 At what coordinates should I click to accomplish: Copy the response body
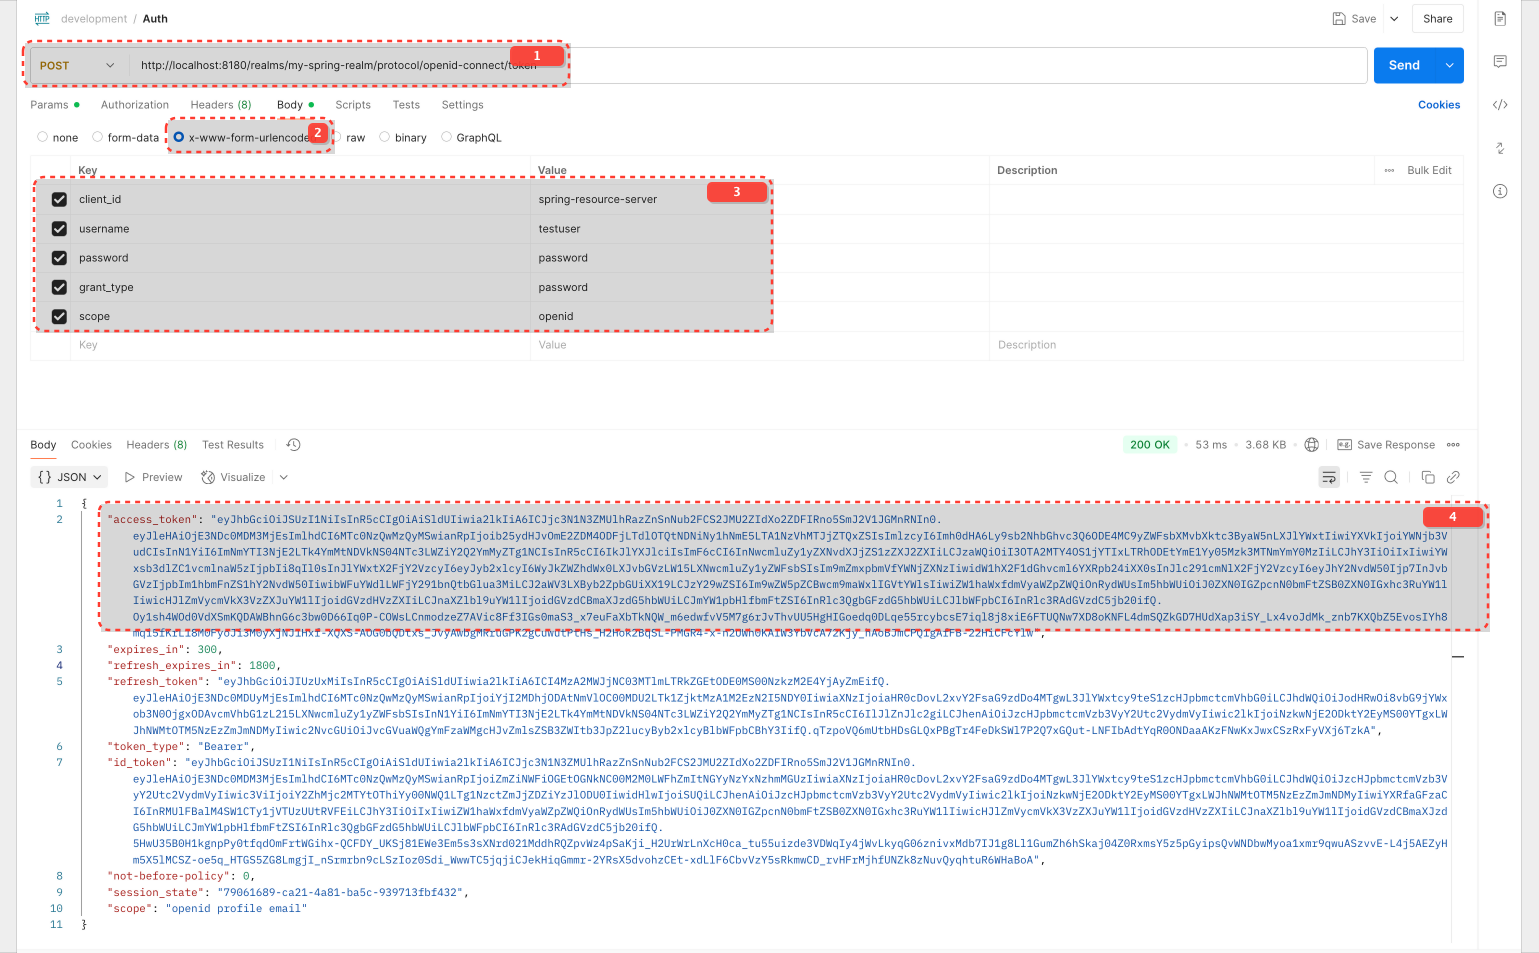(1428, 477)
